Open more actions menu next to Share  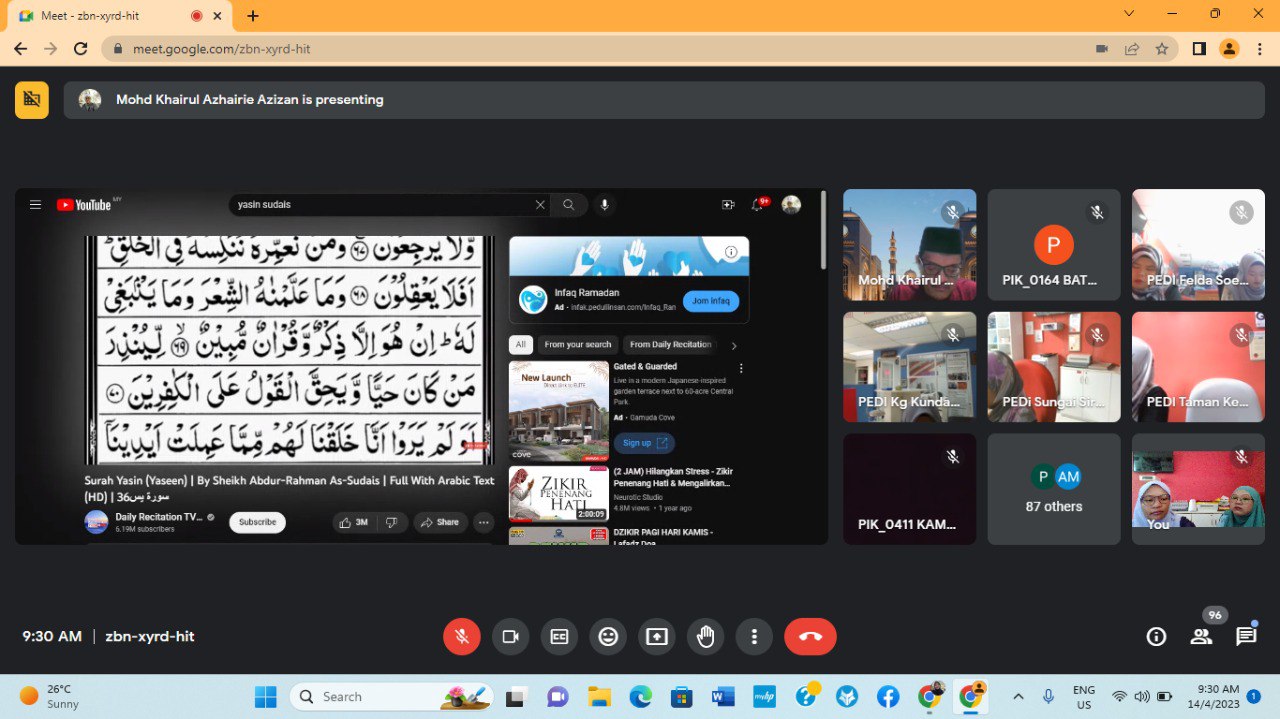pos(484,522)
